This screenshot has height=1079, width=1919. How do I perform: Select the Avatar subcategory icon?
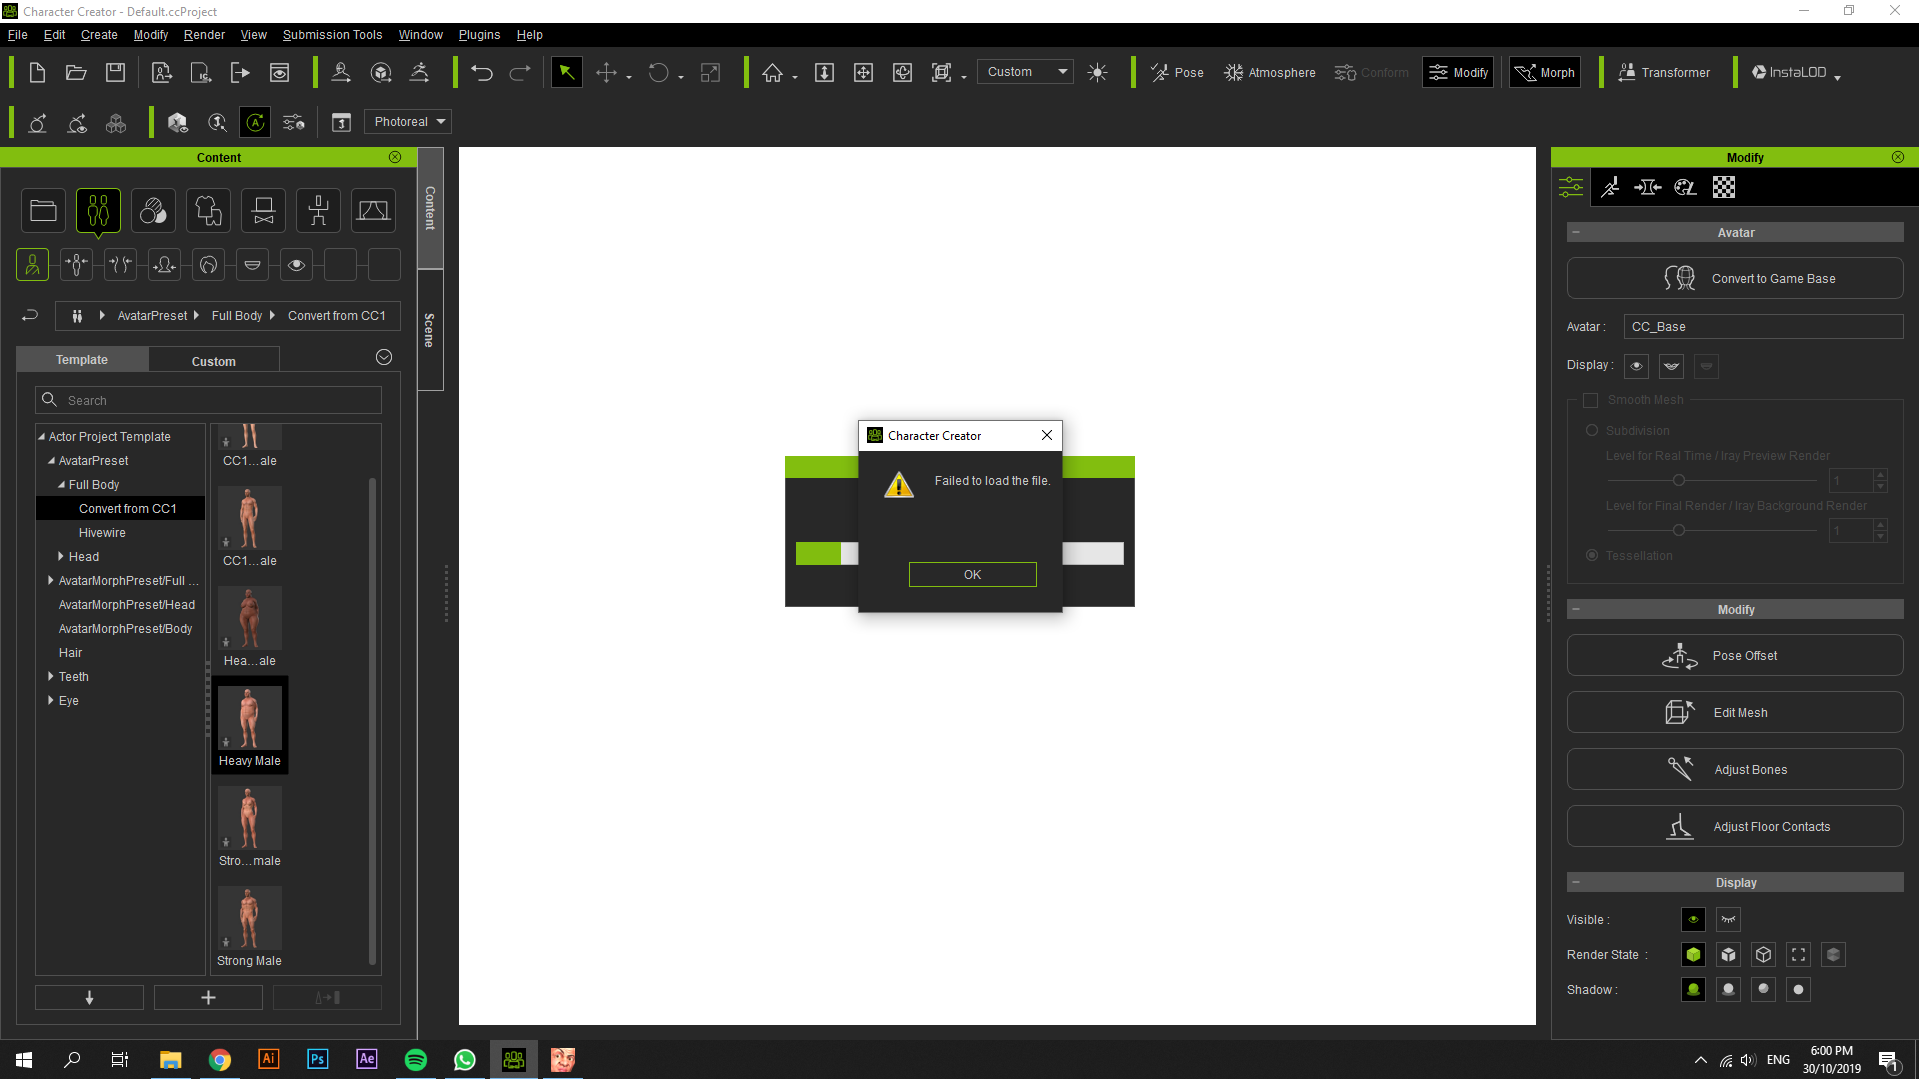point(32,265)
